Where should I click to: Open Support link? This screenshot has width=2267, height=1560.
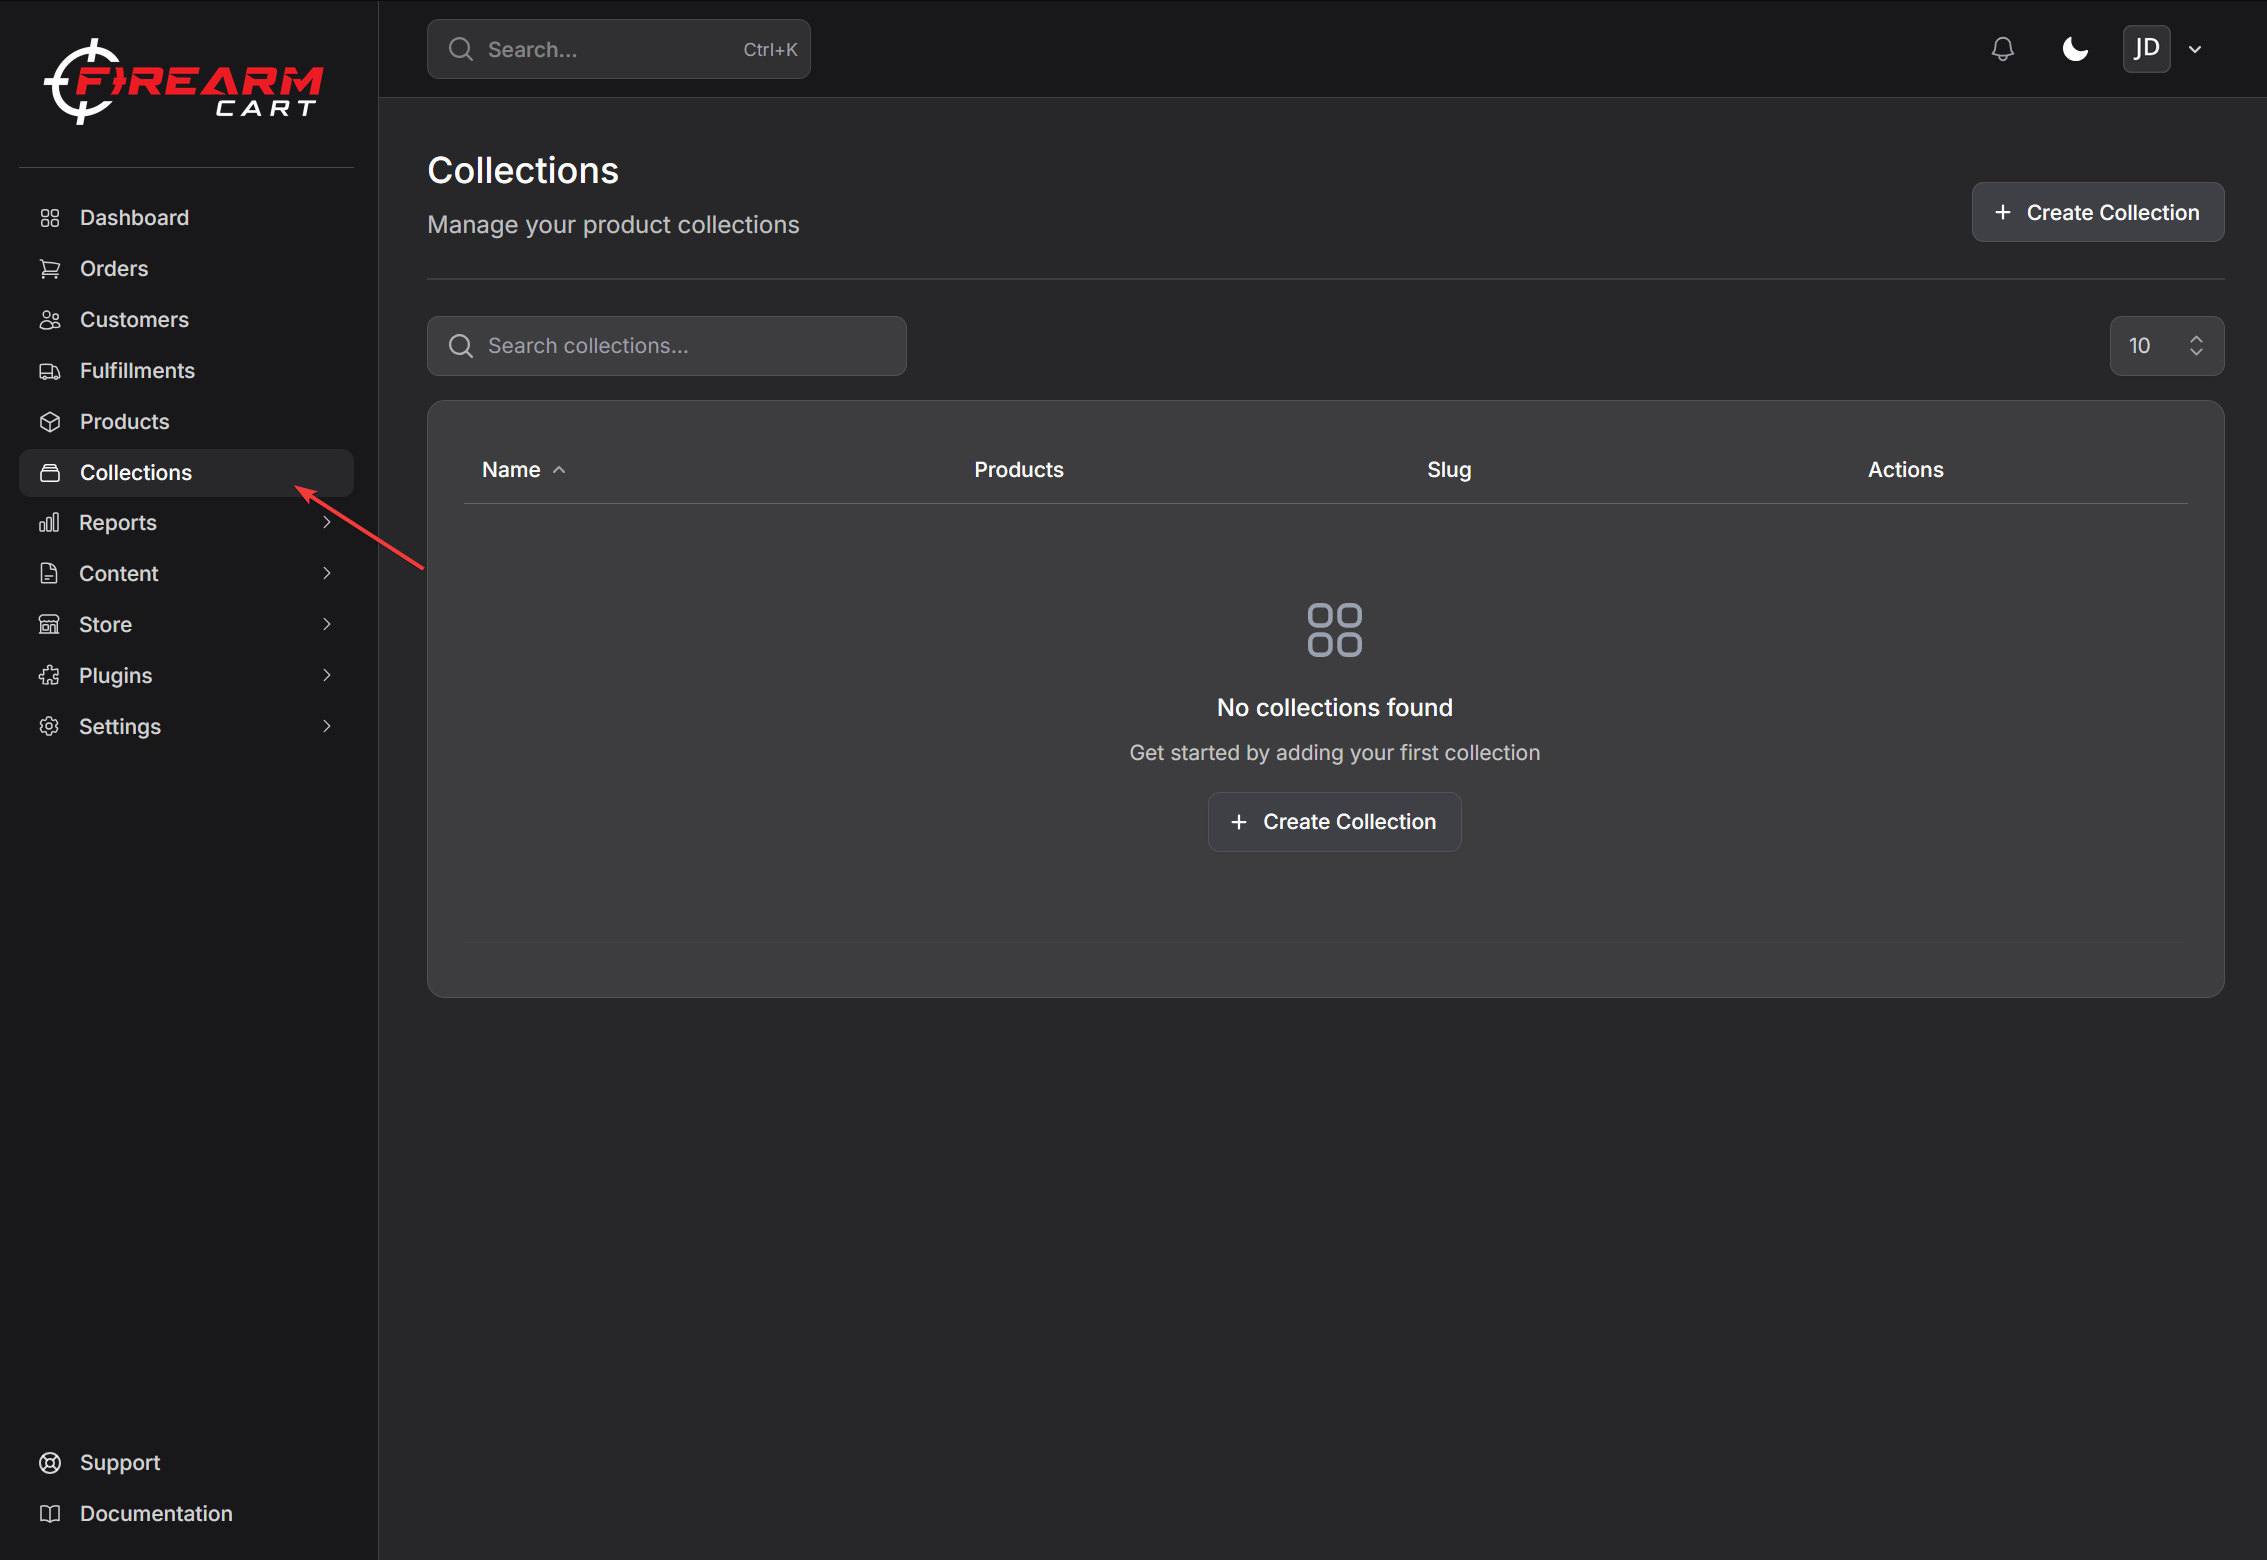[x=120, y=1463]
